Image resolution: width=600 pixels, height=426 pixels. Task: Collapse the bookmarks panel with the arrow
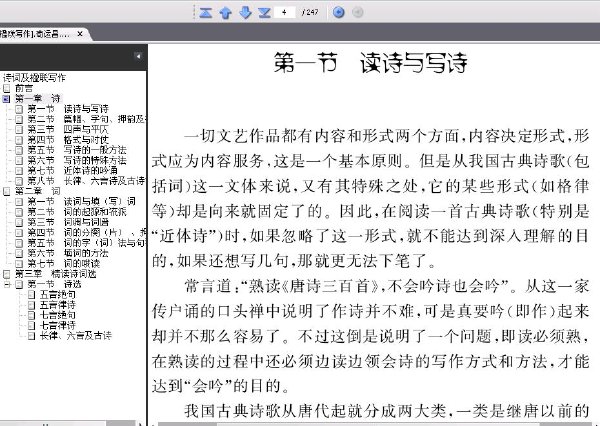click(138, 56)
